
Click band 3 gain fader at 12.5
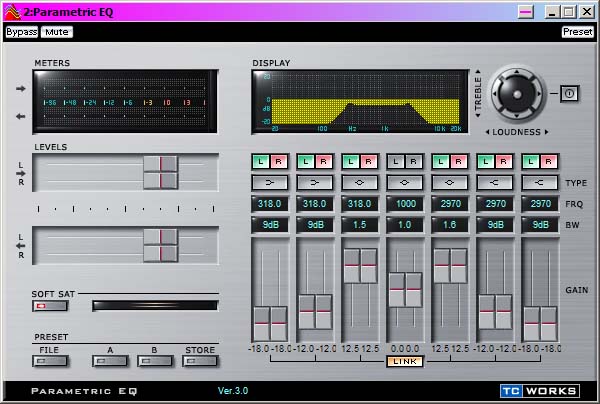(x=360, y=266)
